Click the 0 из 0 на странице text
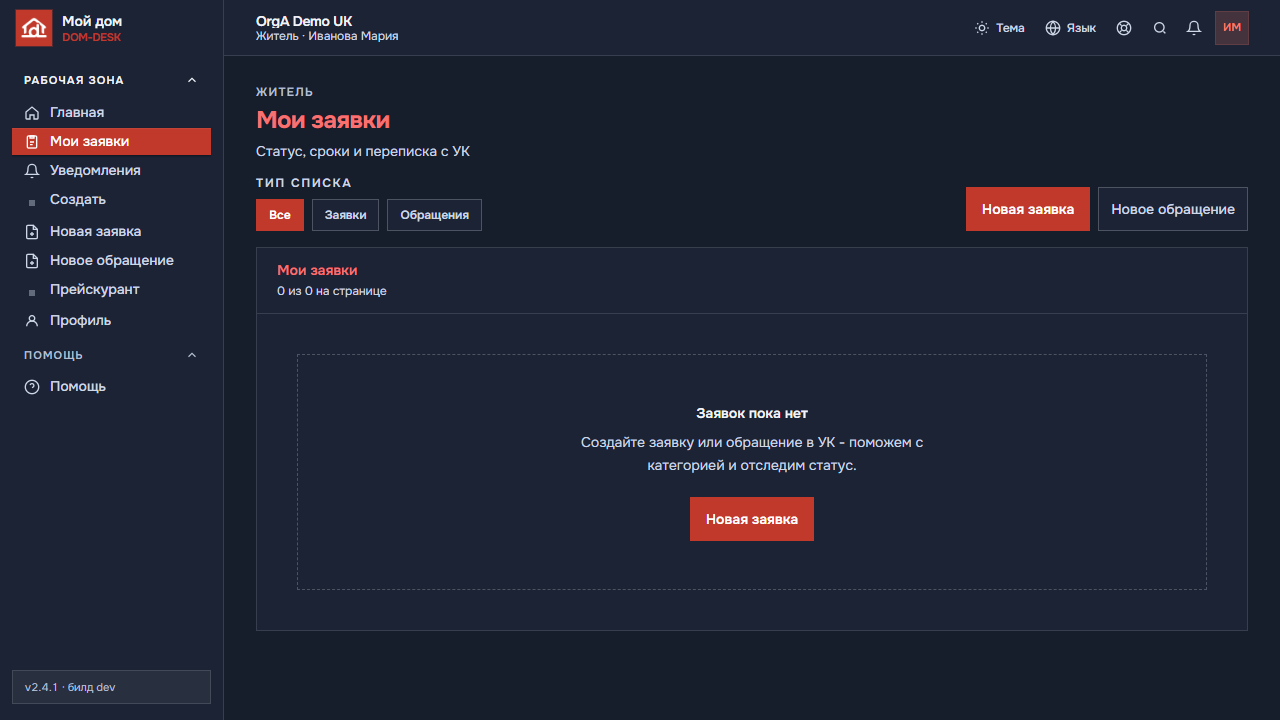 pyautogui.click(x=332, y=291)
